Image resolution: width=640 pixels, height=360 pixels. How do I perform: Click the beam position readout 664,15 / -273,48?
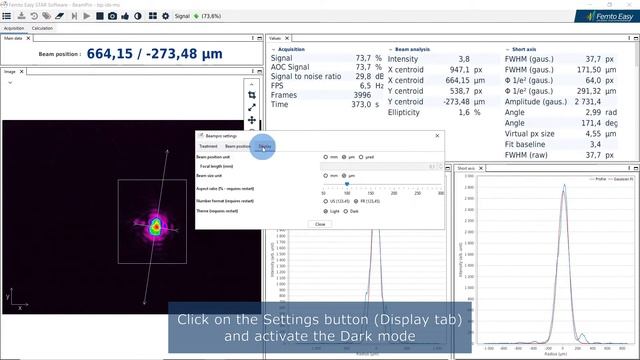tap(154, 54)
